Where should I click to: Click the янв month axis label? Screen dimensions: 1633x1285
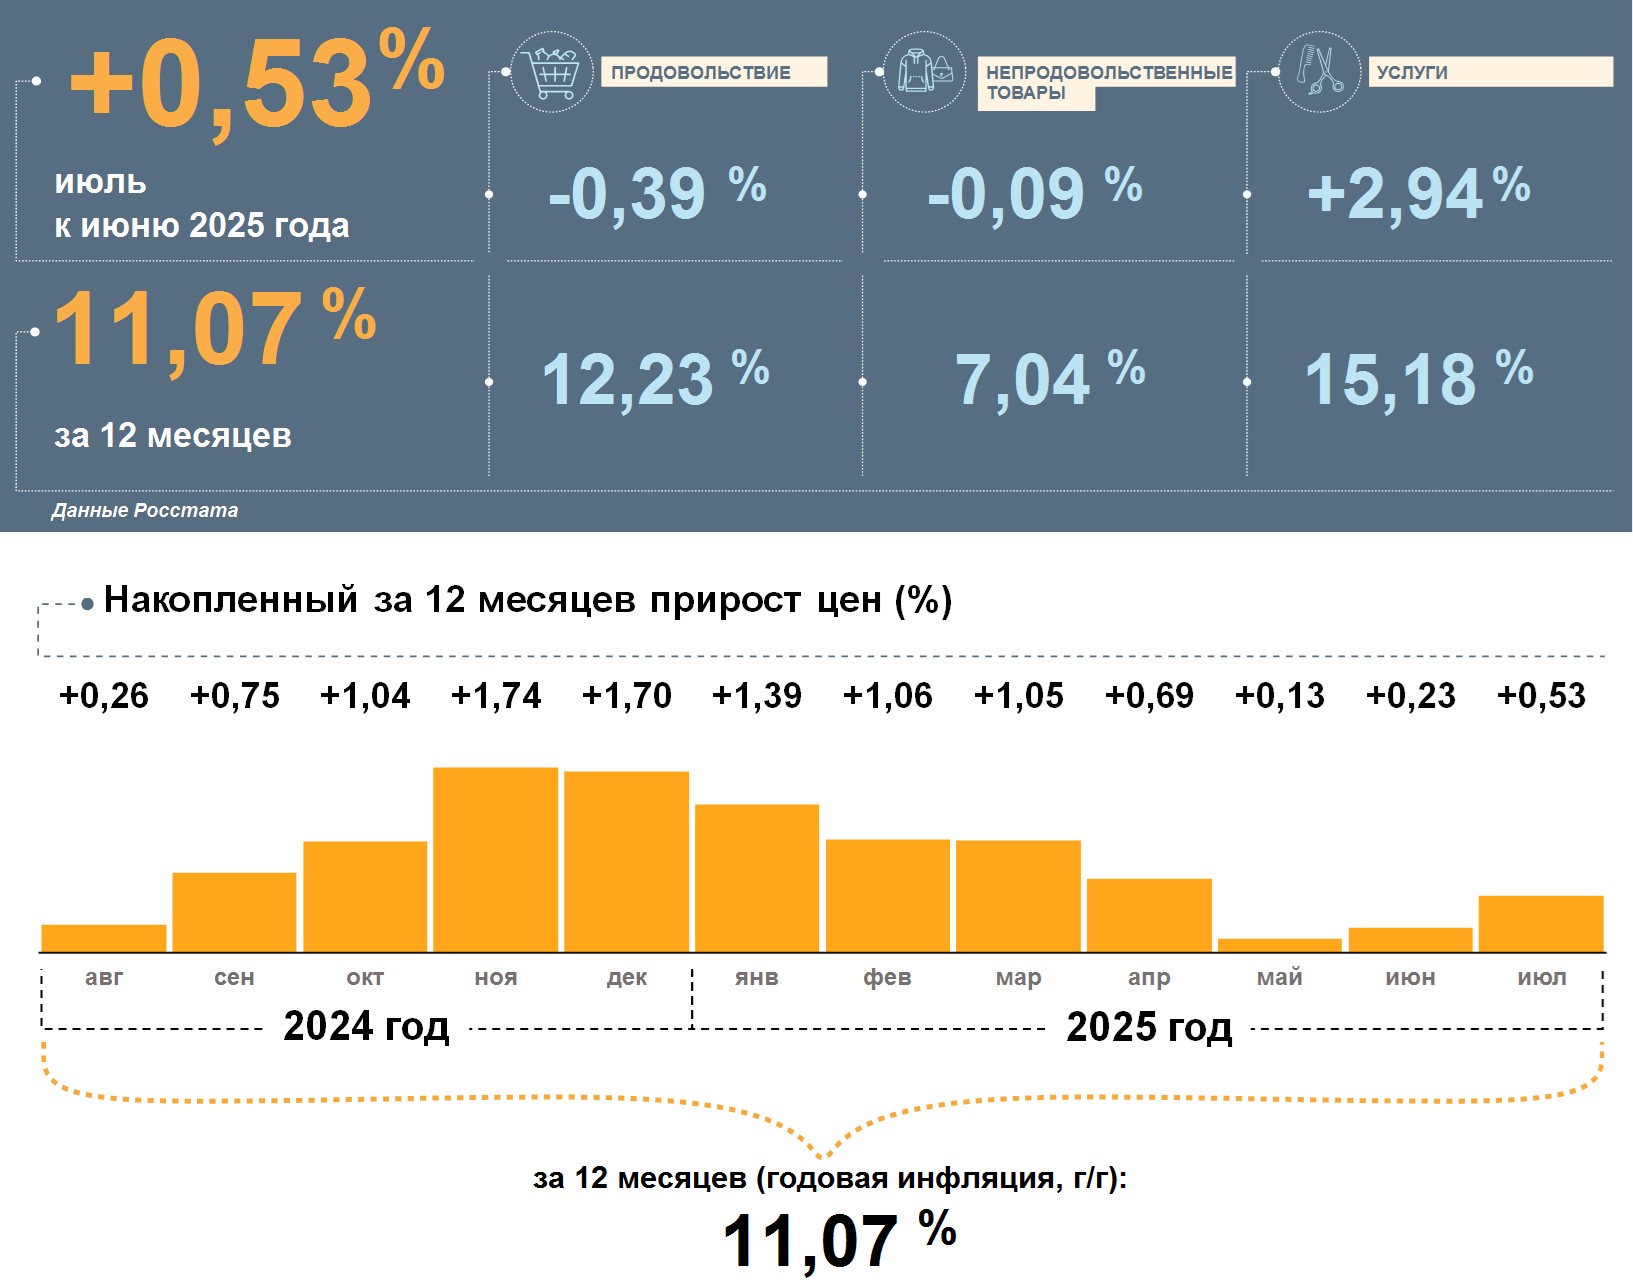tap(756, 977)
